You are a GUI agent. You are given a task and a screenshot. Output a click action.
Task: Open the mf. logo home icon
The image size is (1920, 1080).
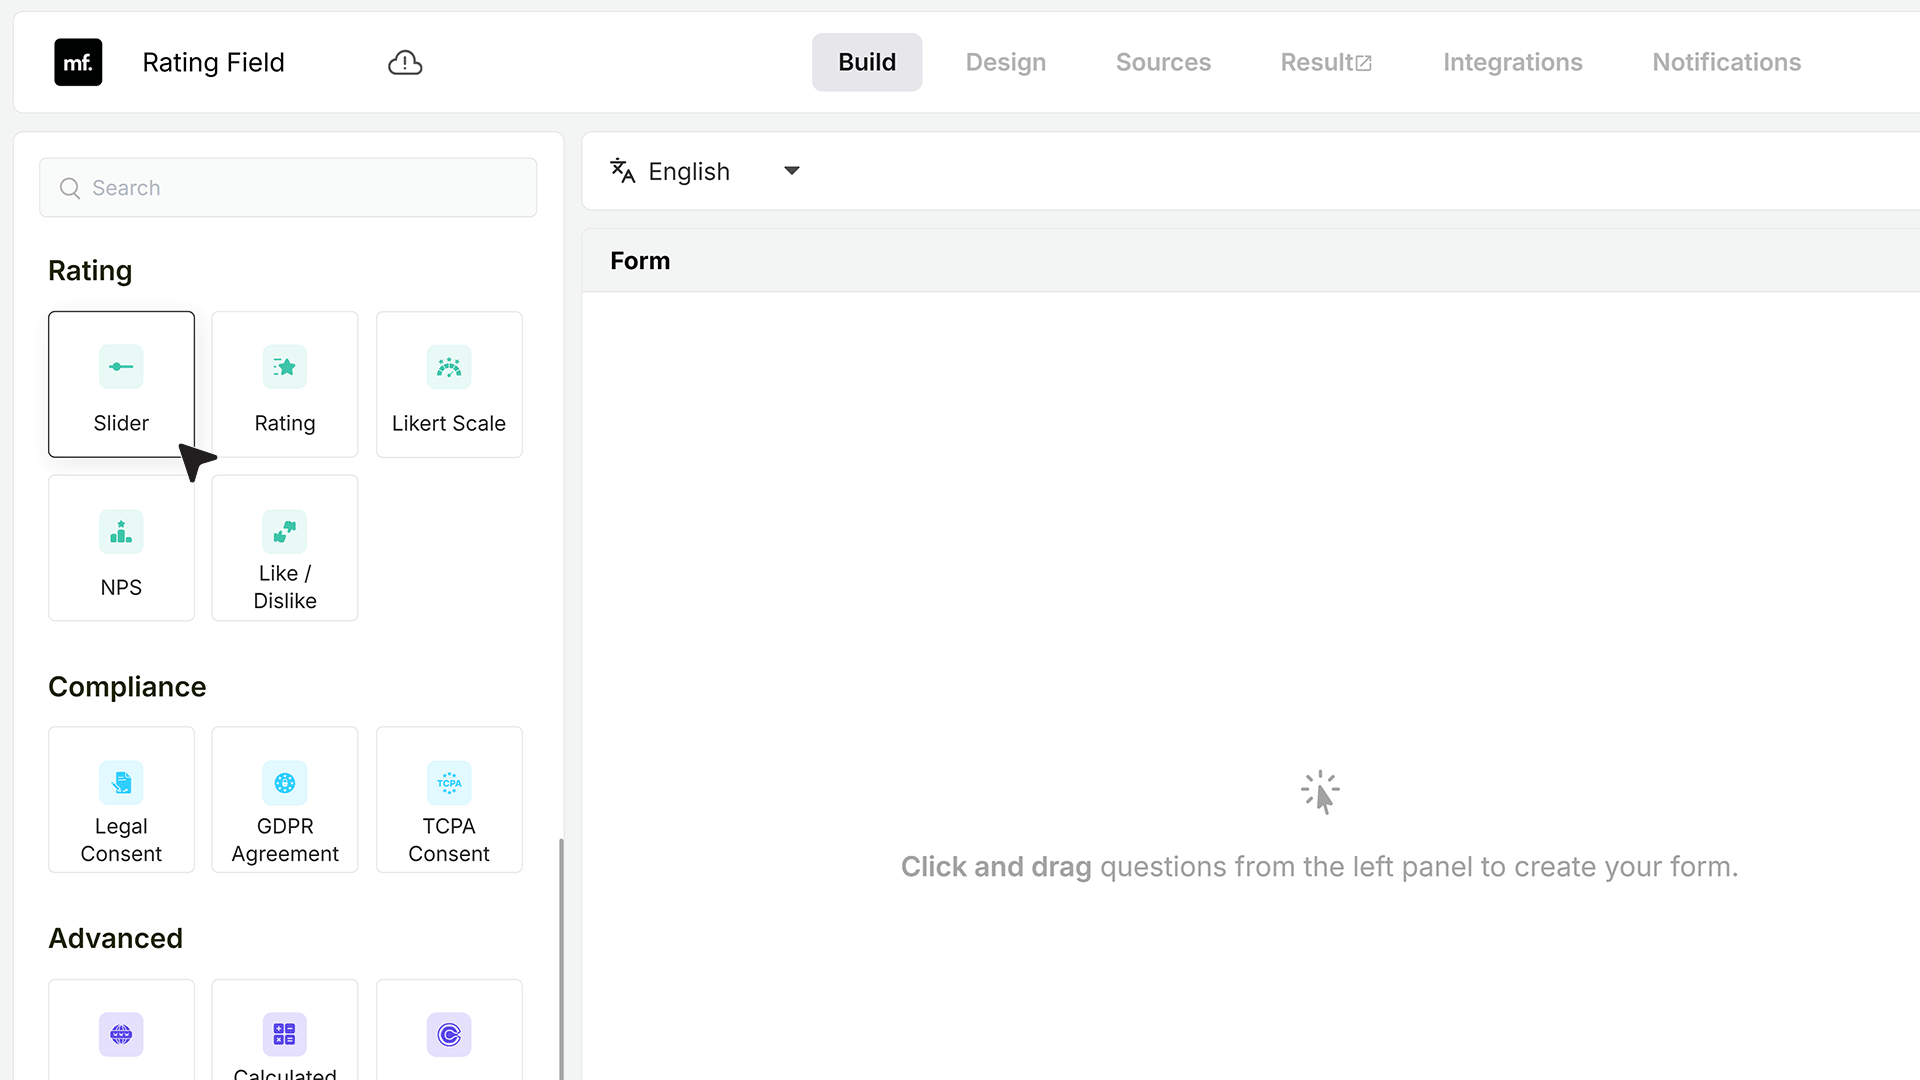tap(78, 62)
